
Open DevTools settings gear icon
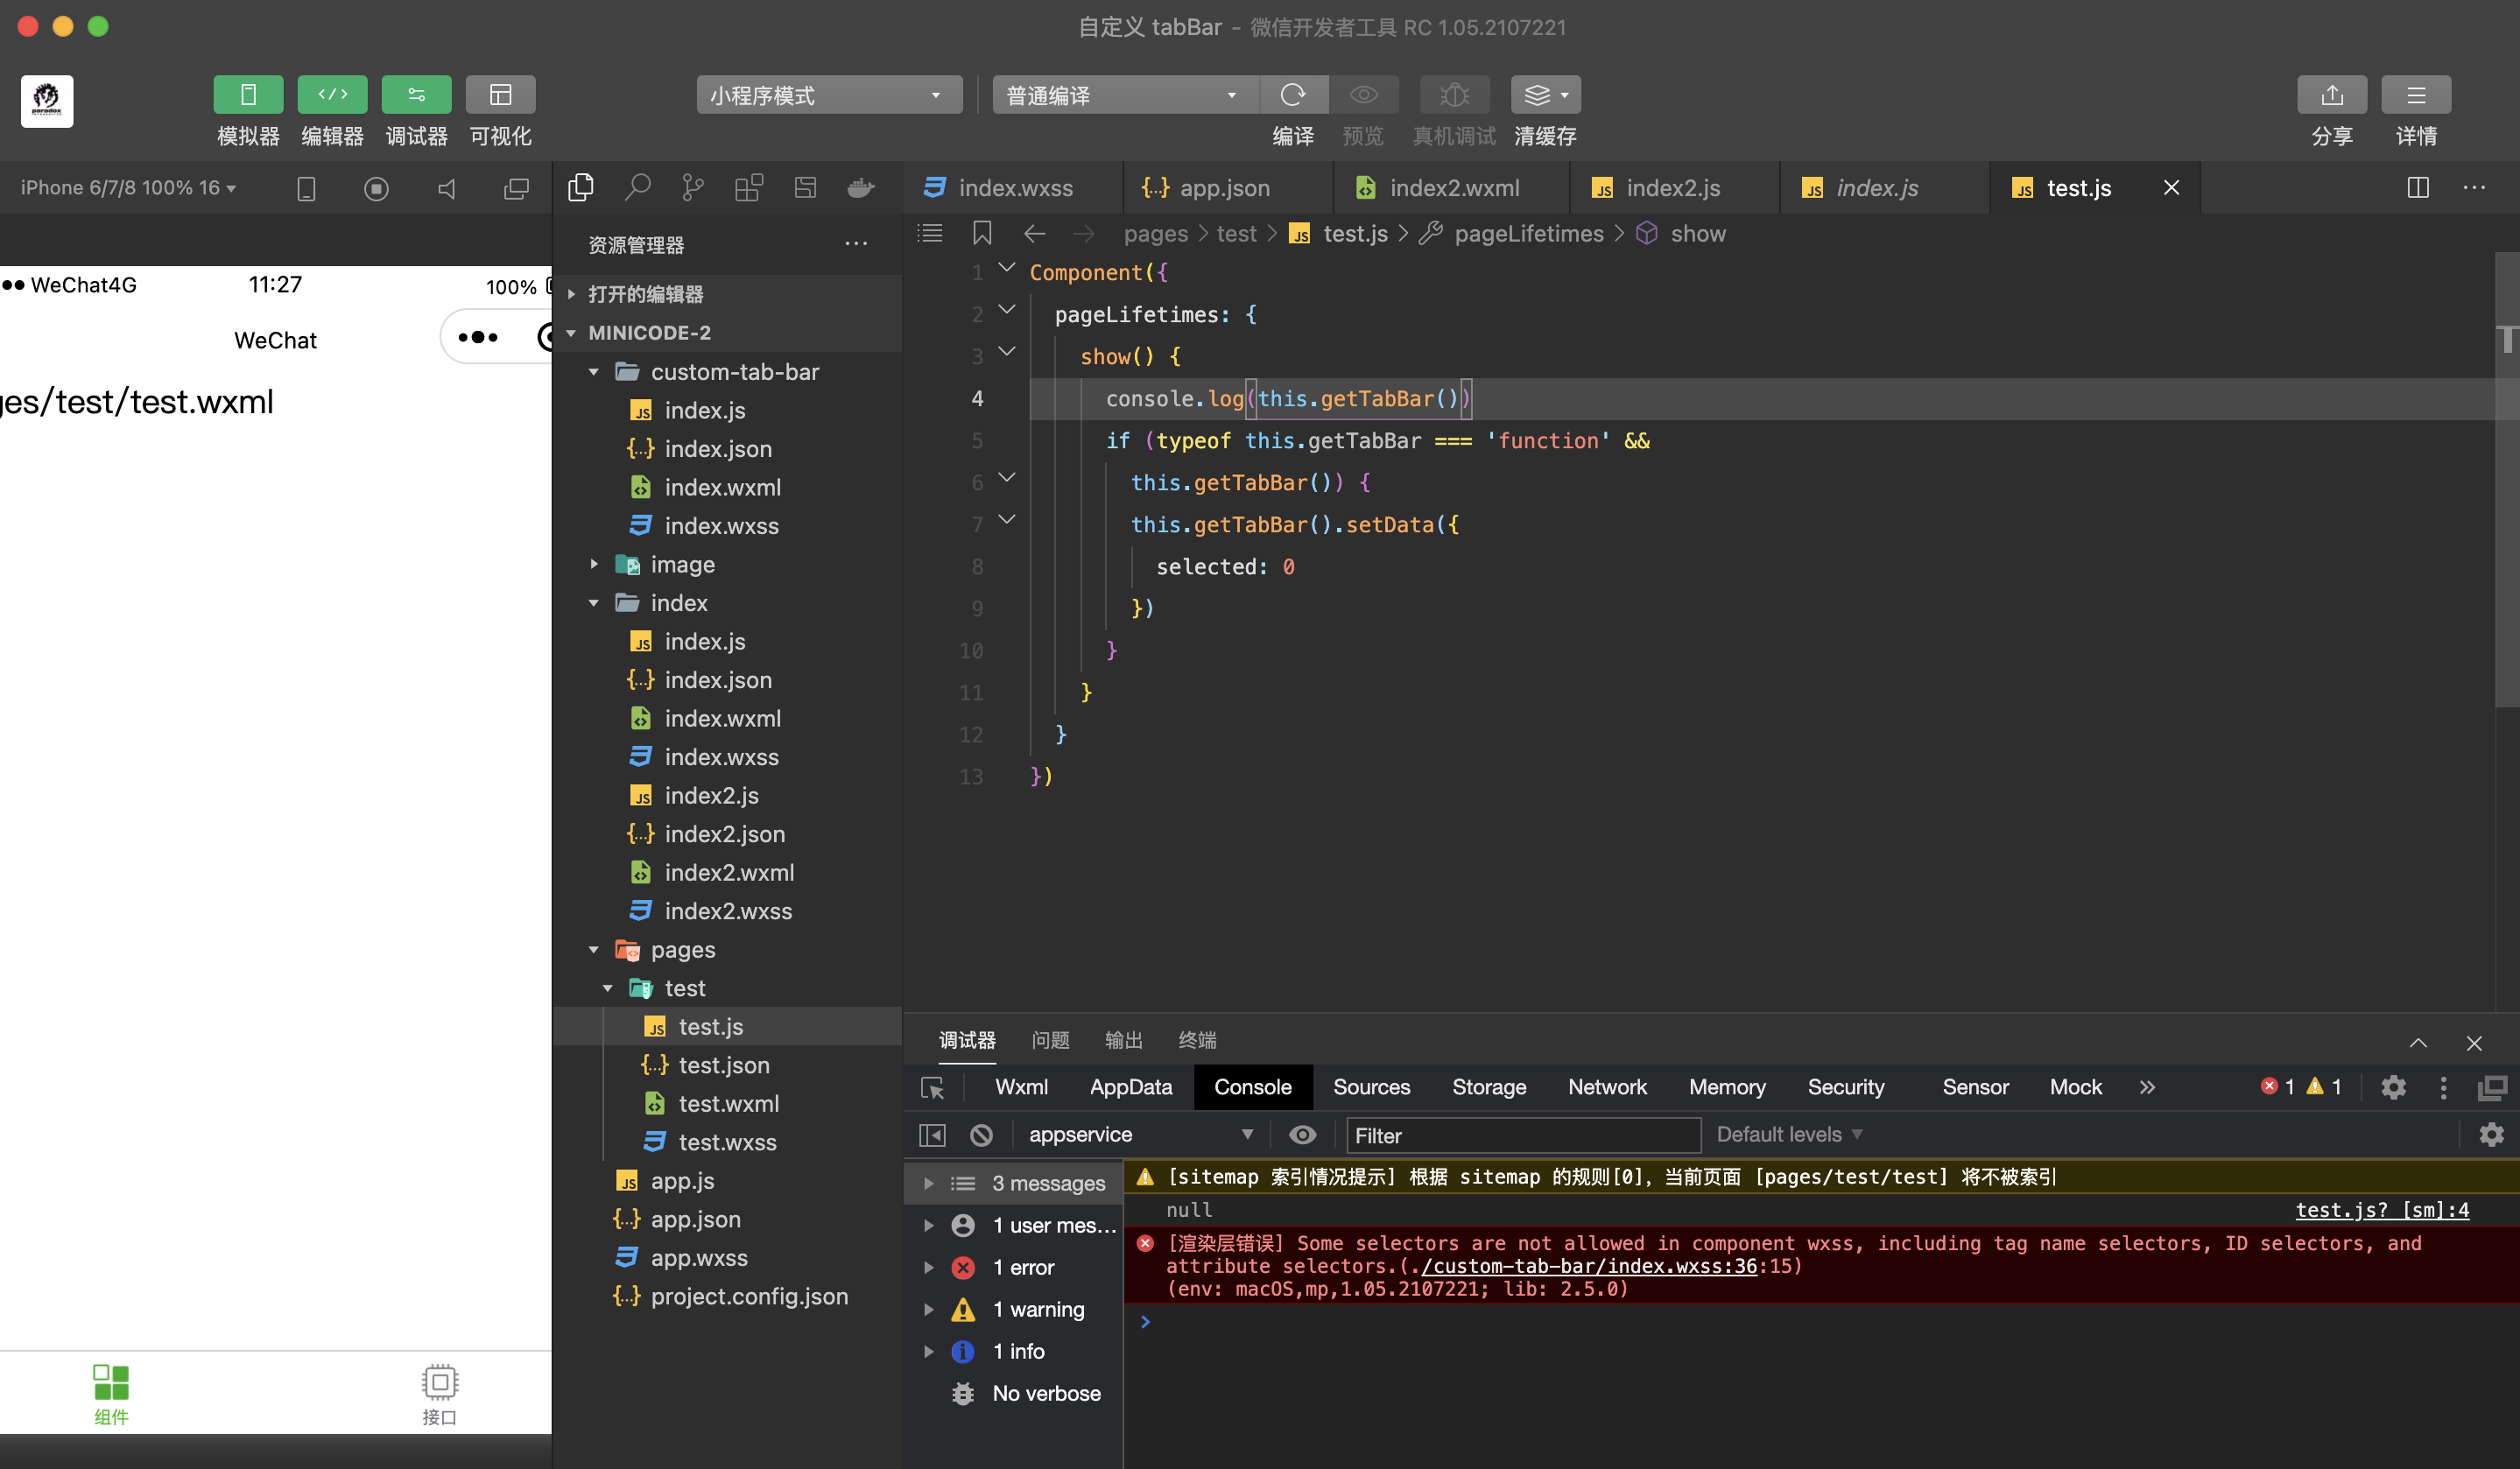coord(2393,1087)
